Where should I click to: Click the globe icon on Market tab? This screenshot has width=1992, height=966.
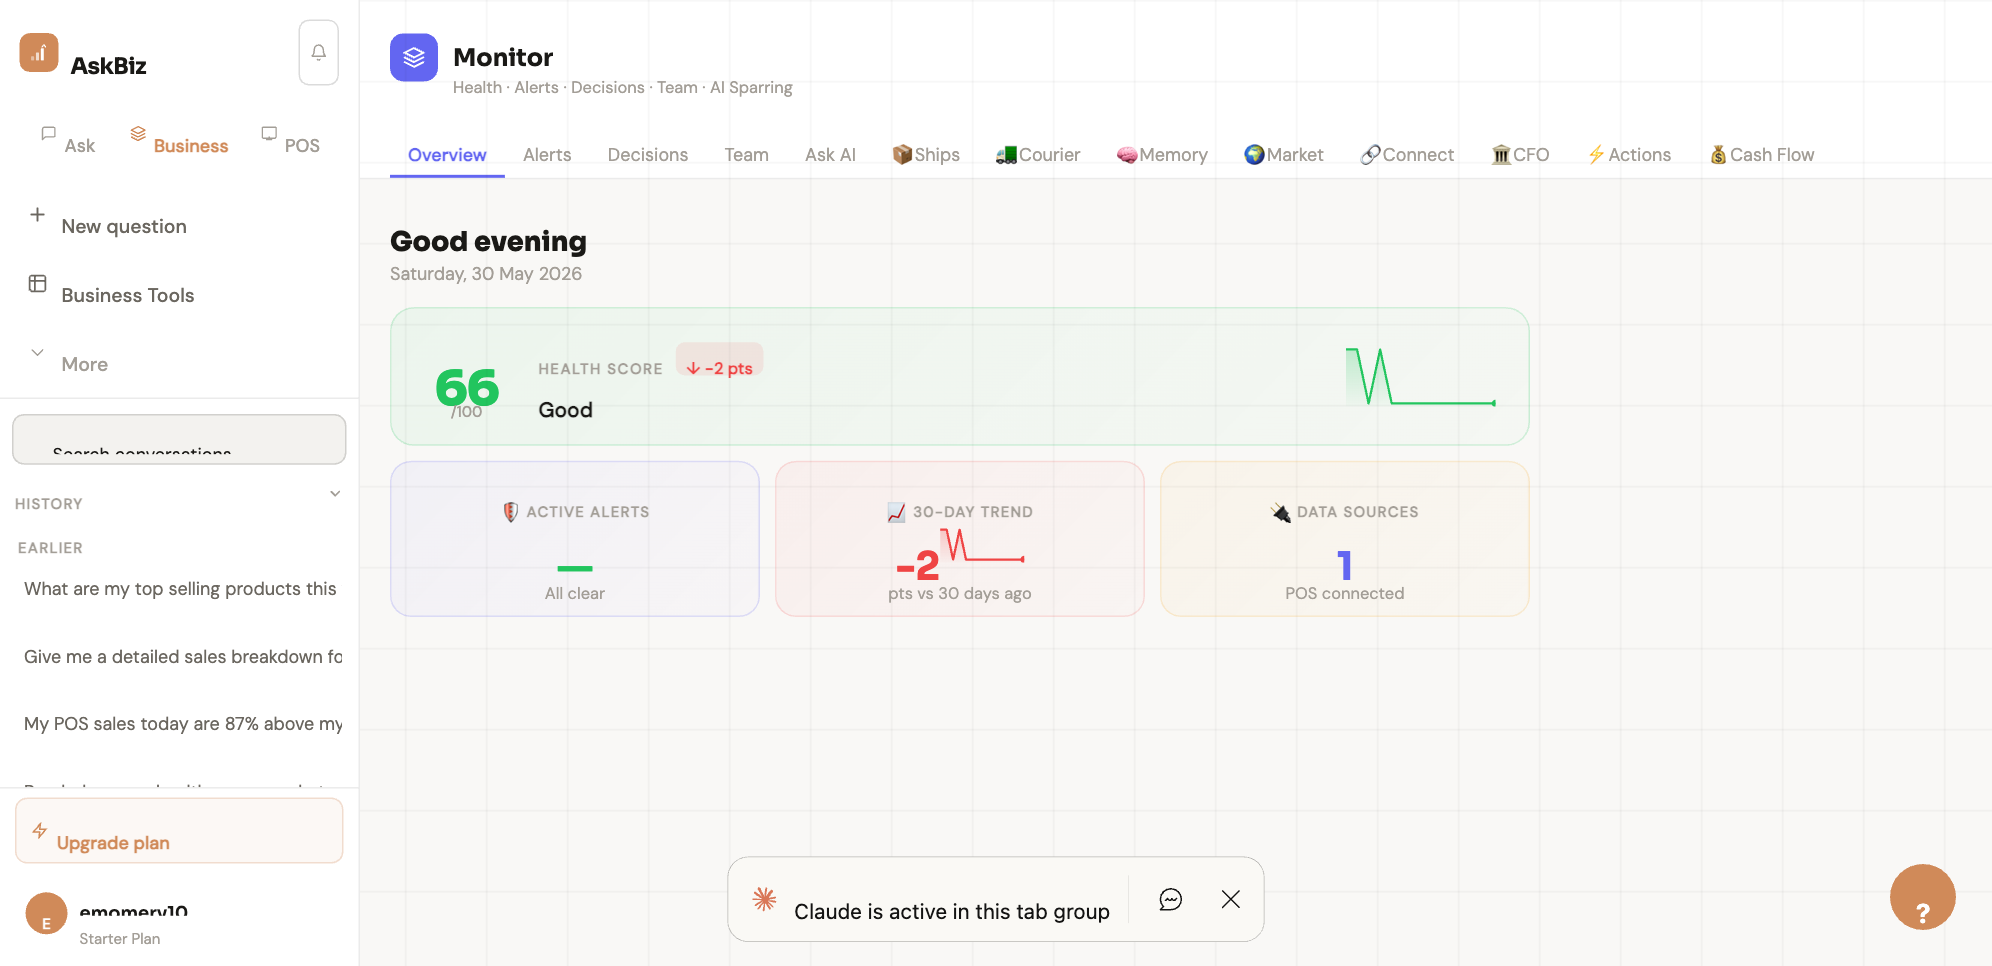[1254, 154]
